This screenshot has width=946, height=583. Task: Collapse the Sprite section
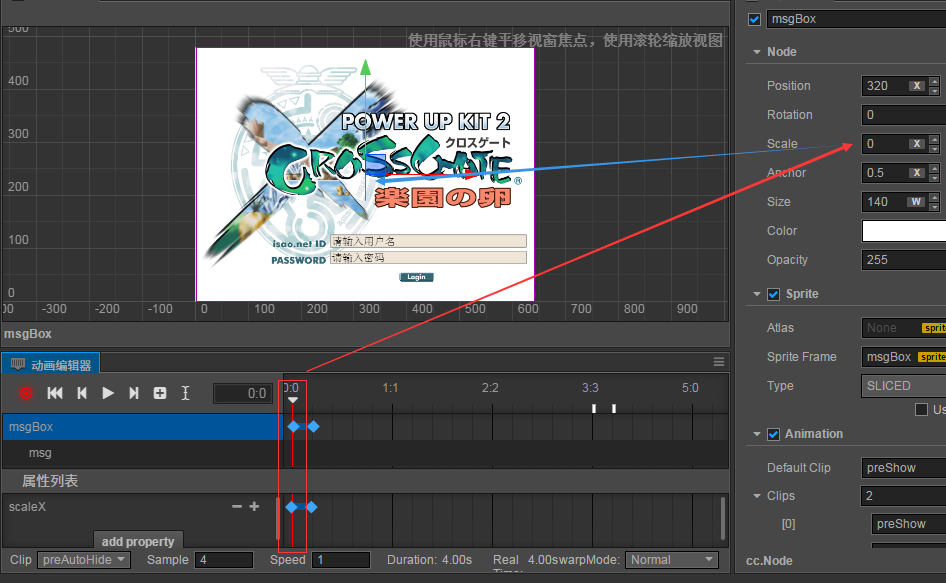757,294
